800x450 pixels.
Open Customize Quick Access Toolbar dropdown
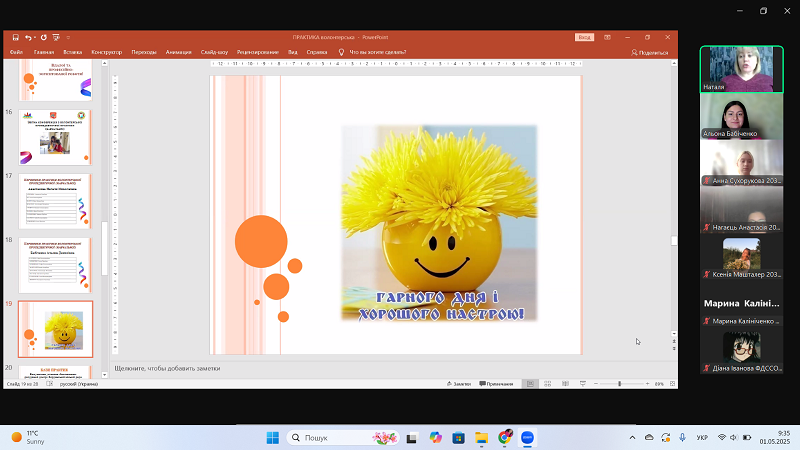pyautogui.click(x=68, y=37)
